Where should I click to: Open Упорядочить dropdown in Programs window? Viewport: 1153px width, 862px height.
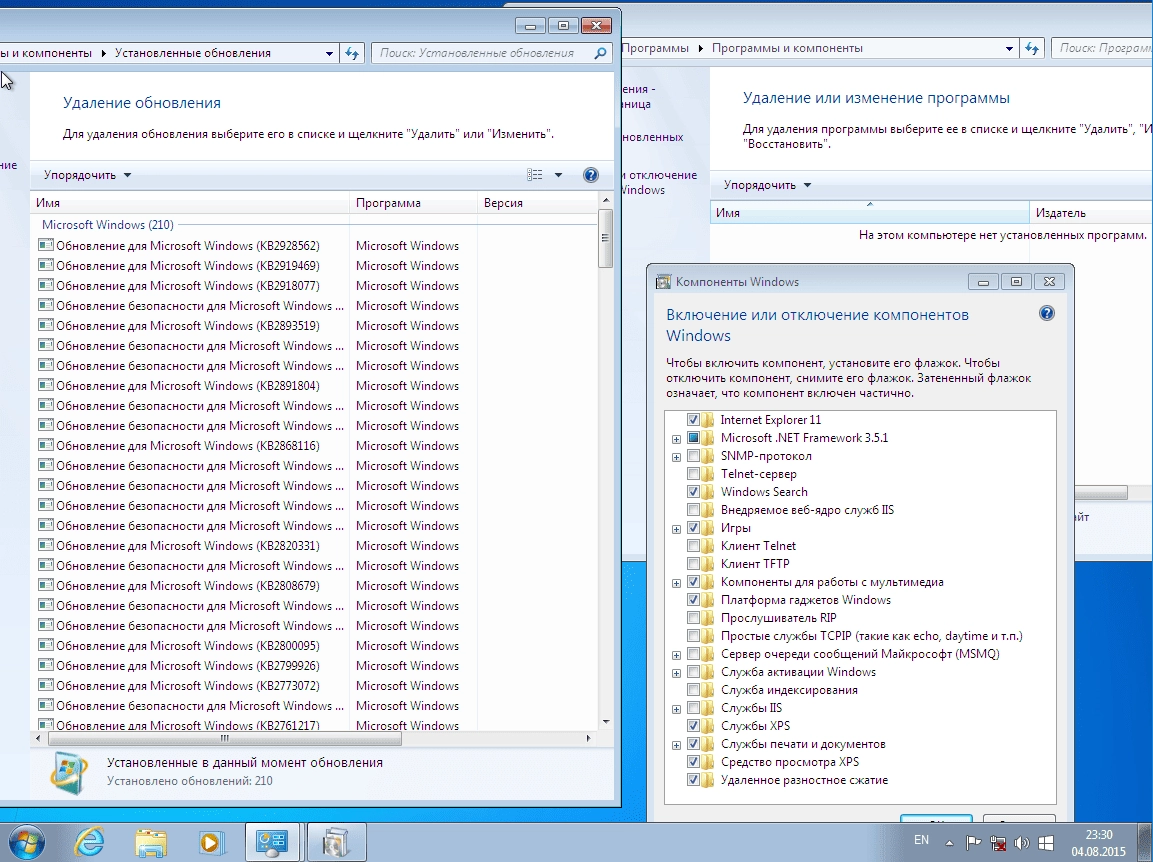point(767,185)
